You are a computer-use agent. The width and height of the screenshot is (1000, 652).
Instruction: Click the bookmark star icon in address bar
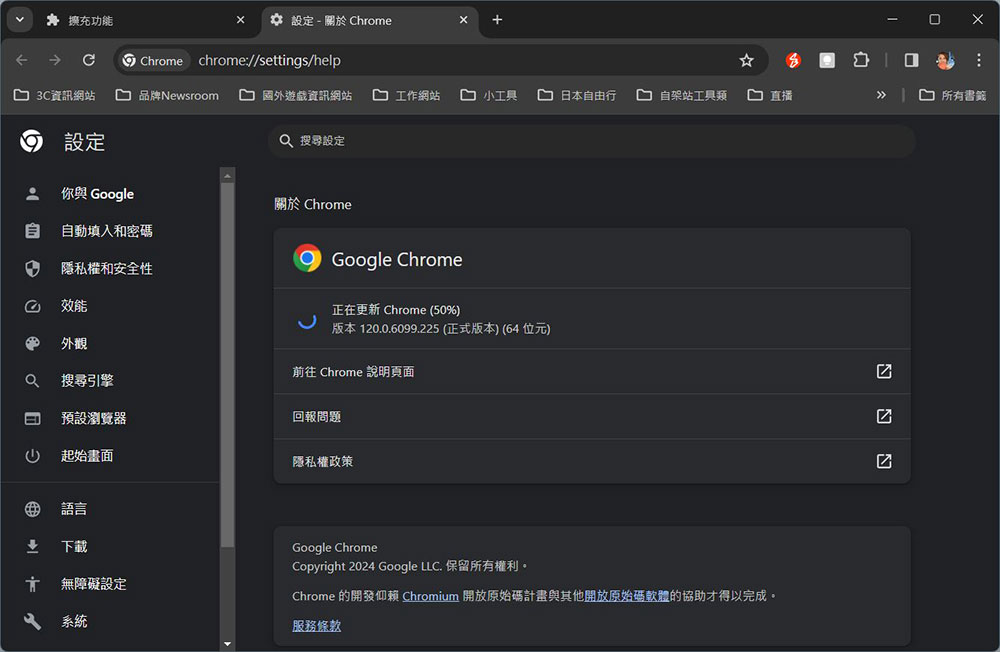(x=746, y=61)
